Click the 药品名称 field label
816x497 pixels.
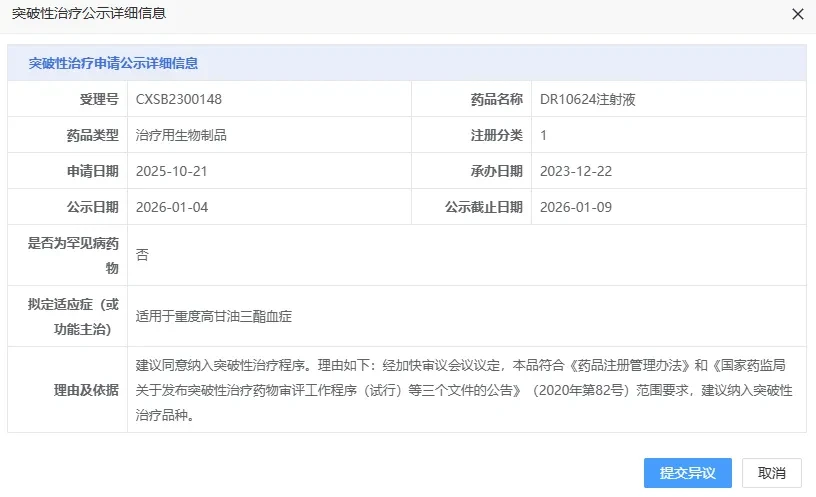(x=496, y=99)
